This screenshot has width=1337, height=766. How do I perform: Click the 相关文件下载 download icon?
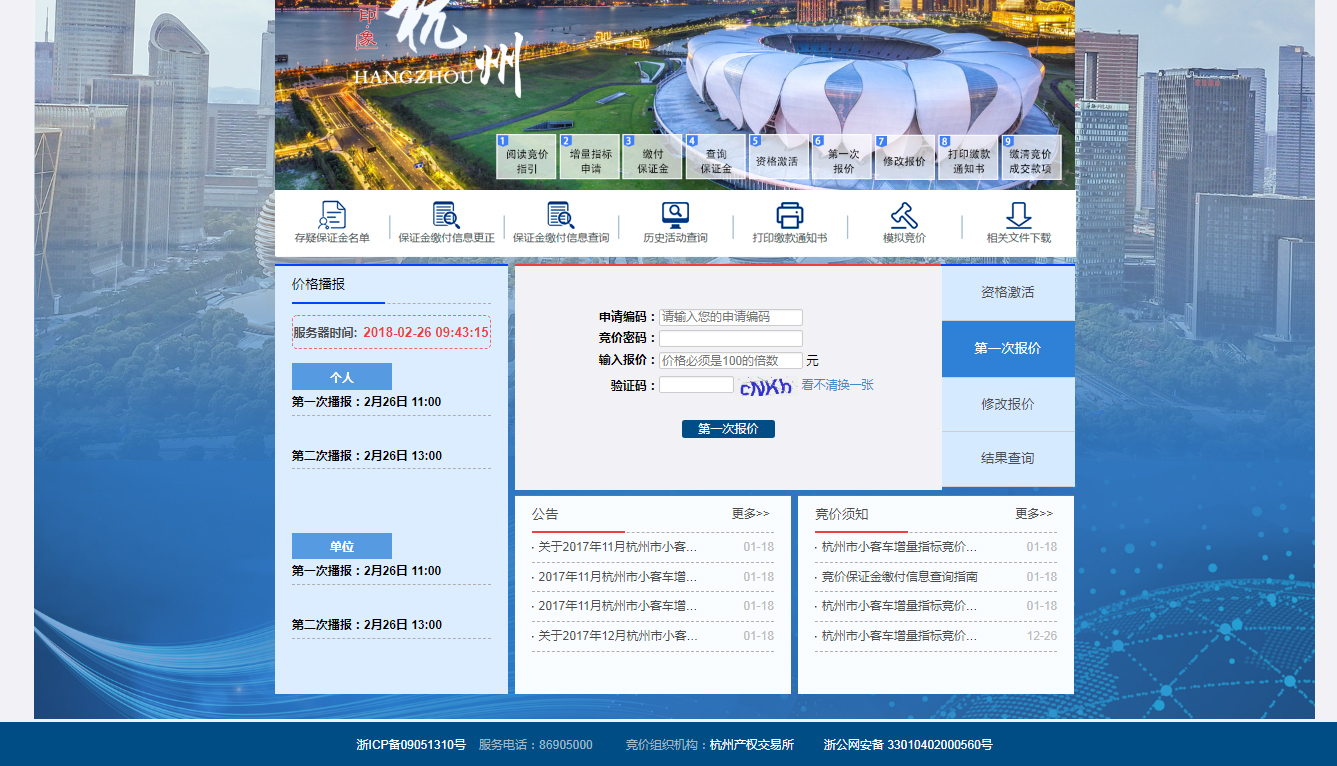pyautogui.click(x=1018, y=216)
